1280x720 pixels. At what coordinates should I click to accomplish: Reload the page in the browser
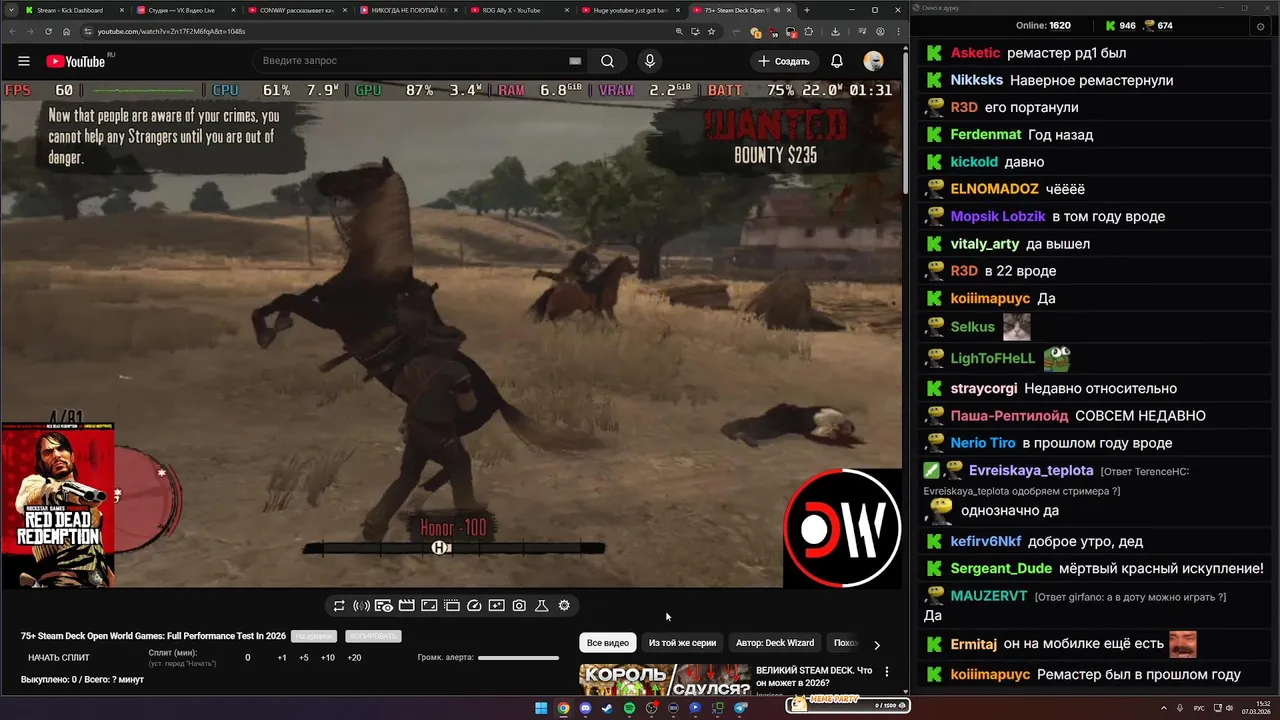click(x=48, y=31)
